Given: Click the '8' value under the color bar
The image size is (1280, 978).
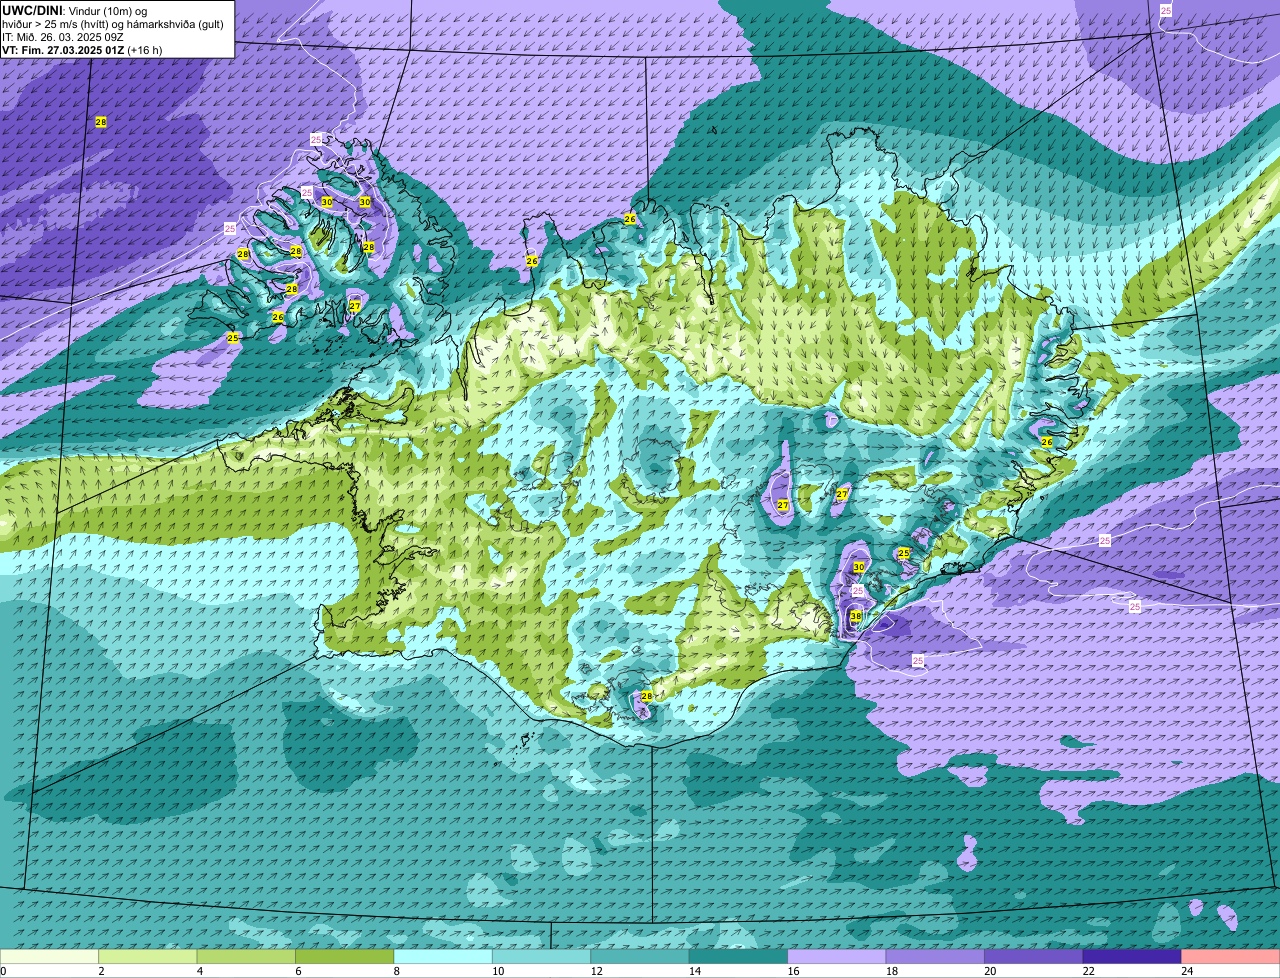Looking at the screenshot, I should click(395, 971).
